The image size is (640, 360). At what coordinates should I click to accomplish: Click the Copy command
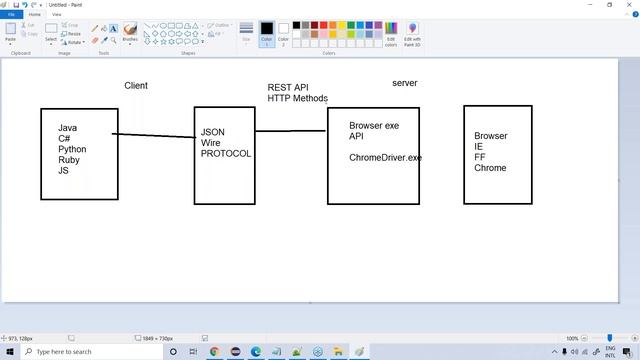29,34
